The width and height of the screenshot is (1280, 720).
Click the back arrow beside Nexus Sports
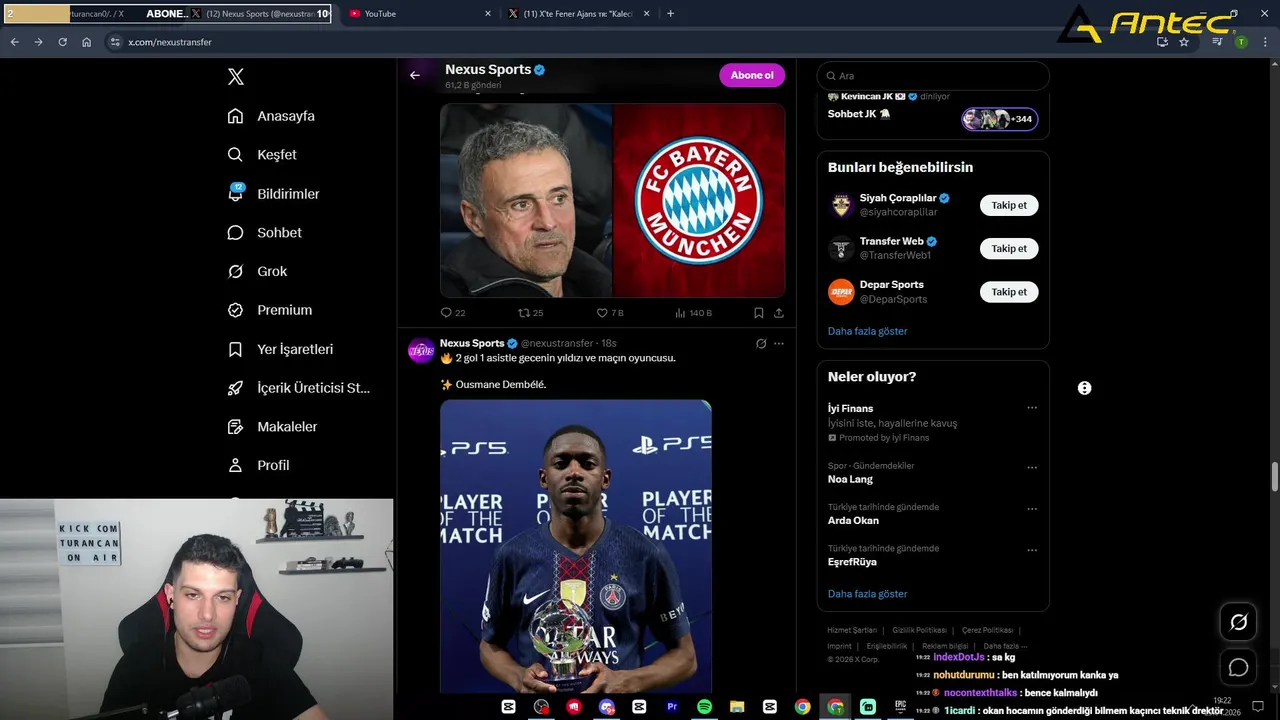click(x=415, y=75)
